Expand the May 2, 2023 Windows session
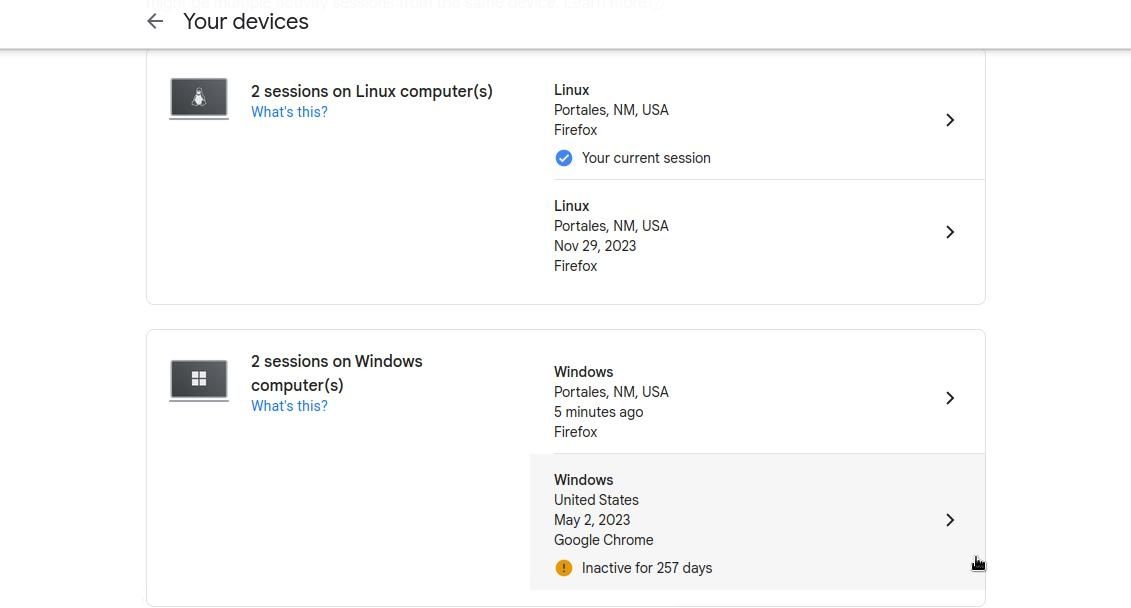The height and width of the screenshot is (608, 1131). [949, 520]
